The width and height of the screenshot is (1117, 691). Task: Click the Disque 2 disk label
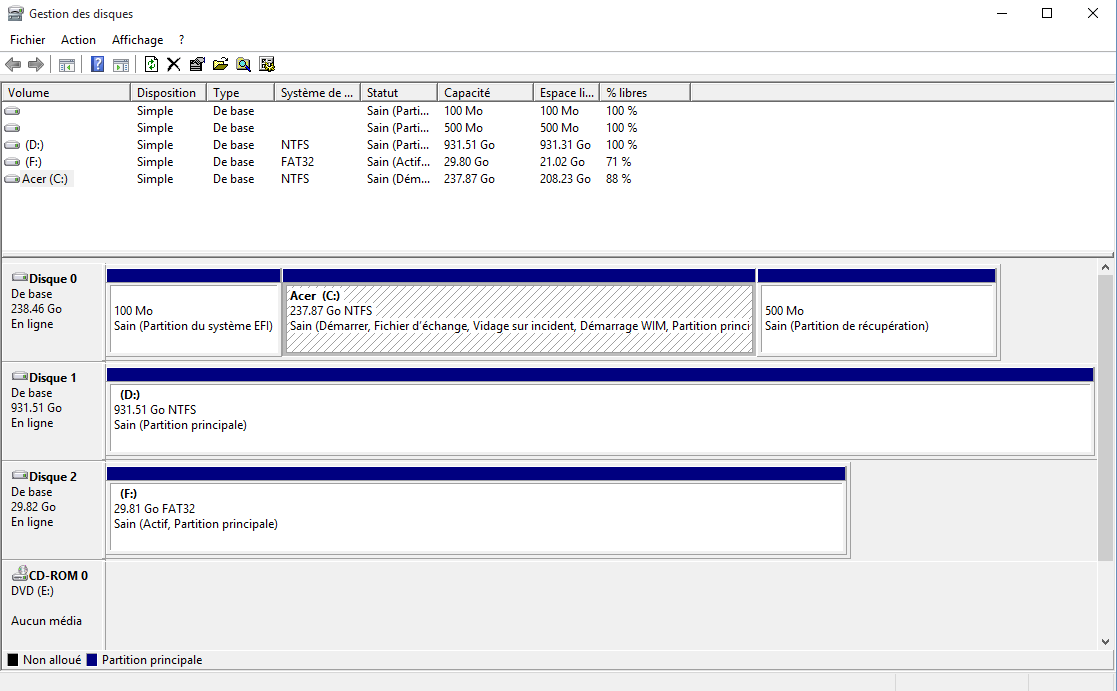pos(52,477)
